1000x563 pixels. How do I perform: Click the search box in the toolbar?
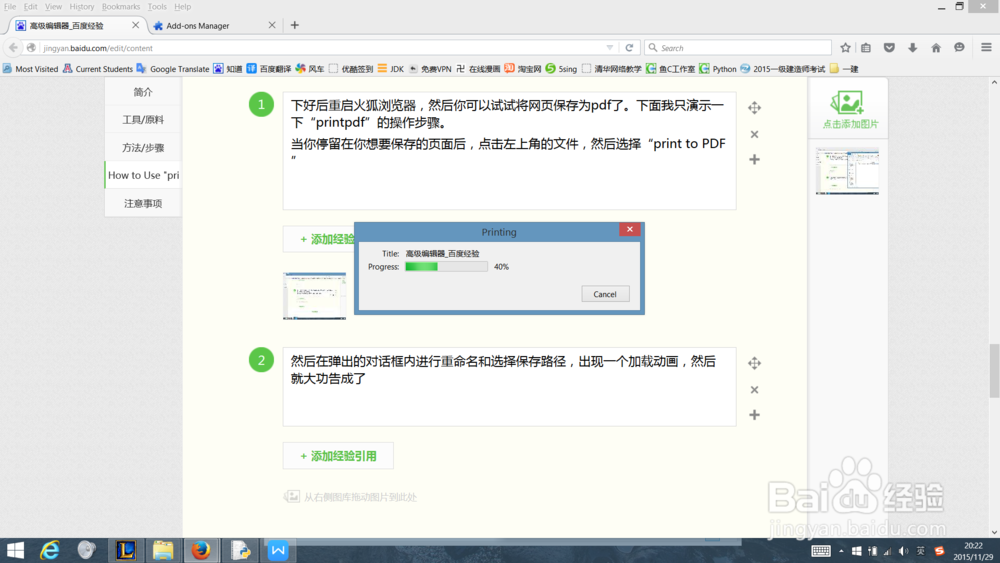[739, 48]
